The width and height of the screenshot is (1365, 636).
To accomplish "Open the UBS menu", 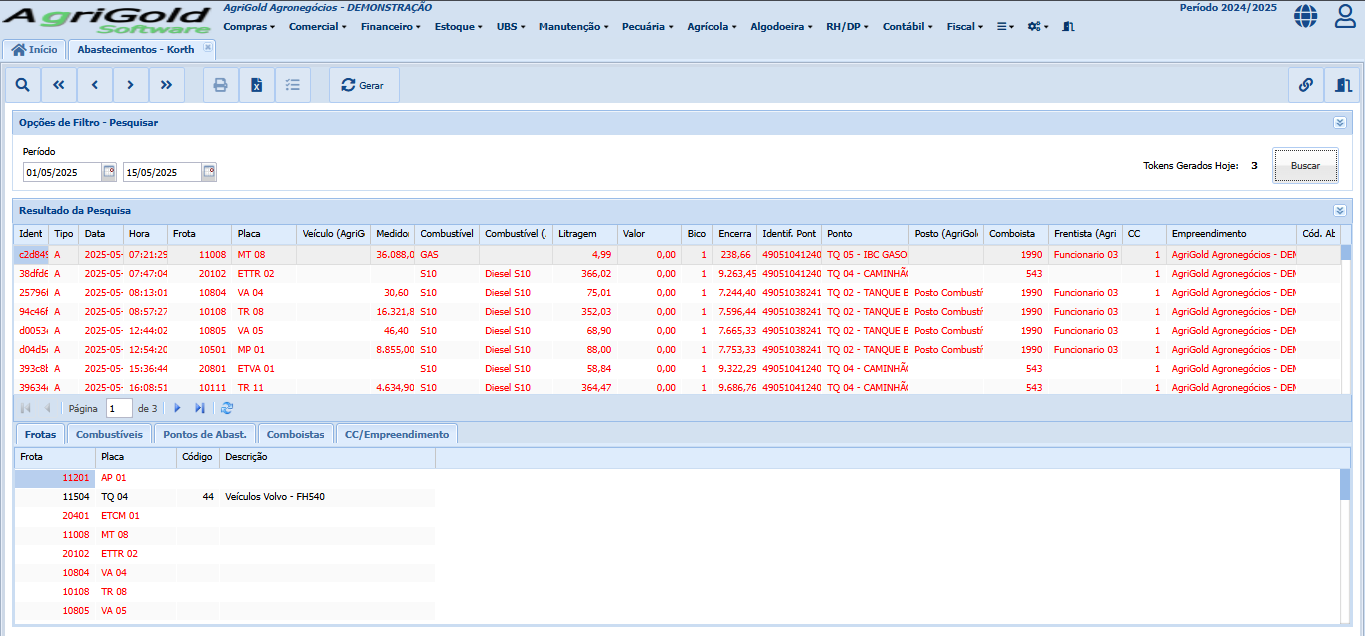I will 511,27.
